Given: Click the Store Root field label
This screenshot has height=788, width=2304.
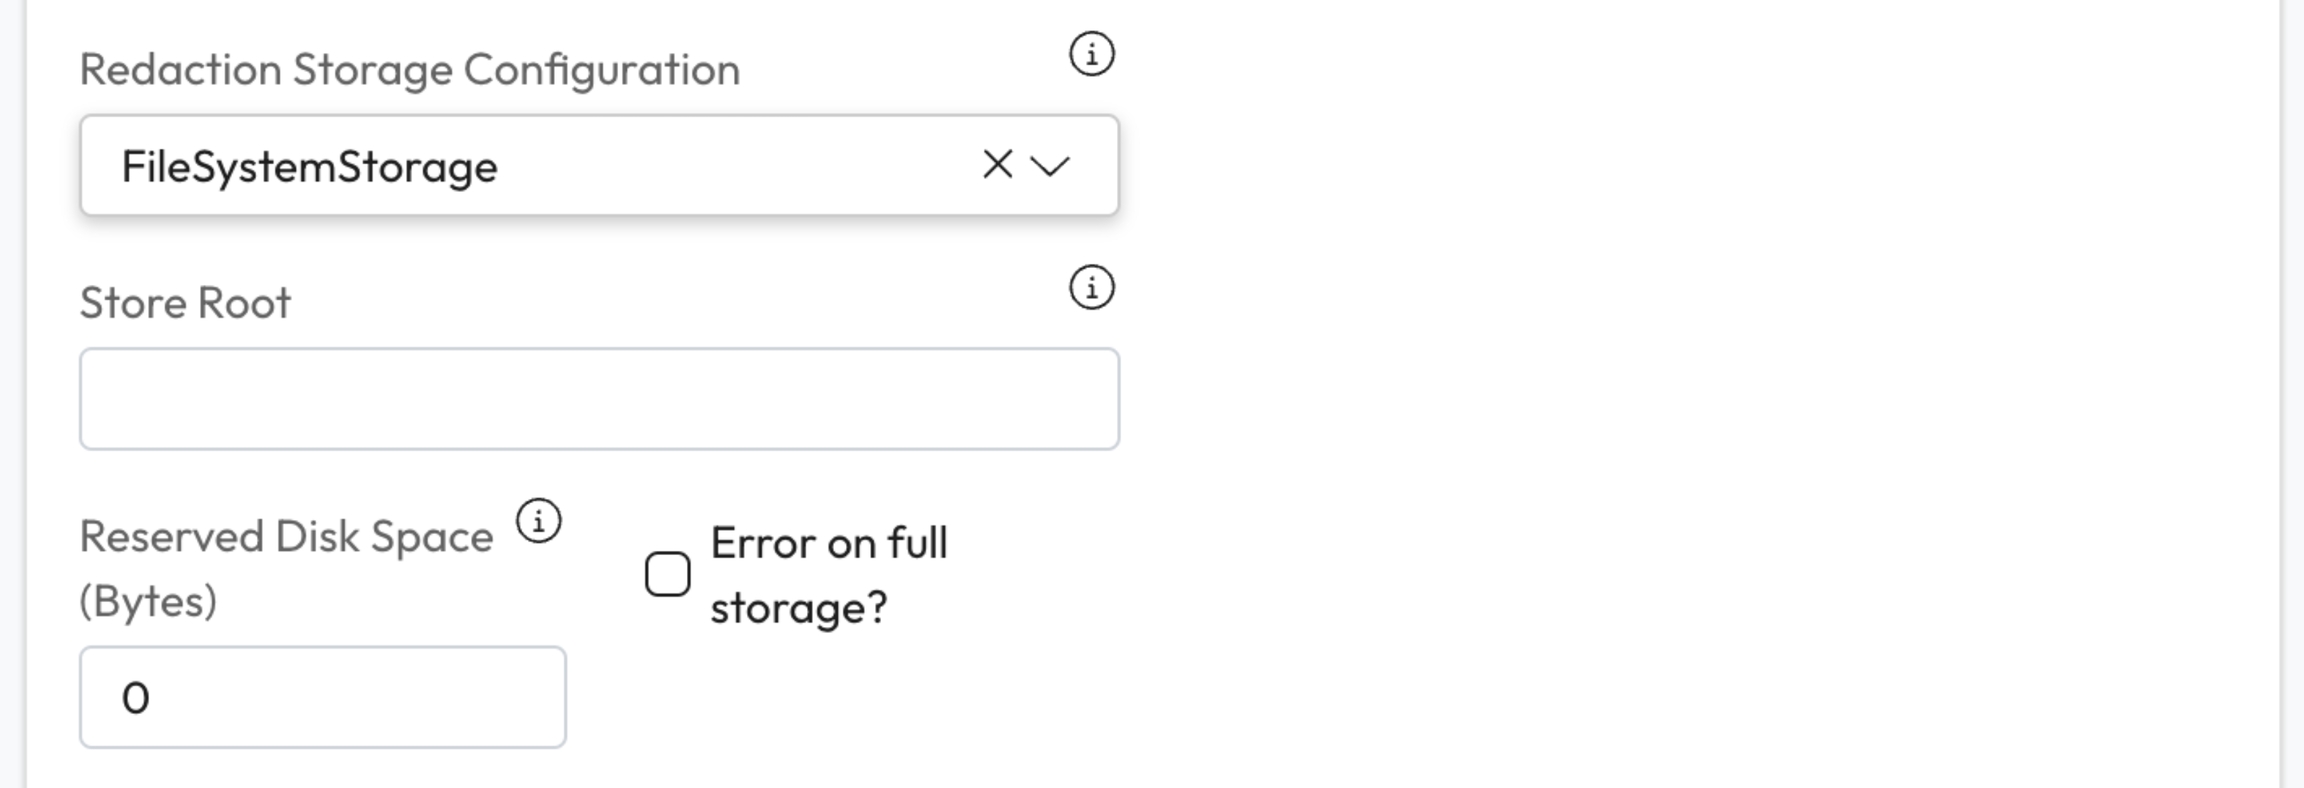Looking at the screenshot, I should (x=185, y=303).
